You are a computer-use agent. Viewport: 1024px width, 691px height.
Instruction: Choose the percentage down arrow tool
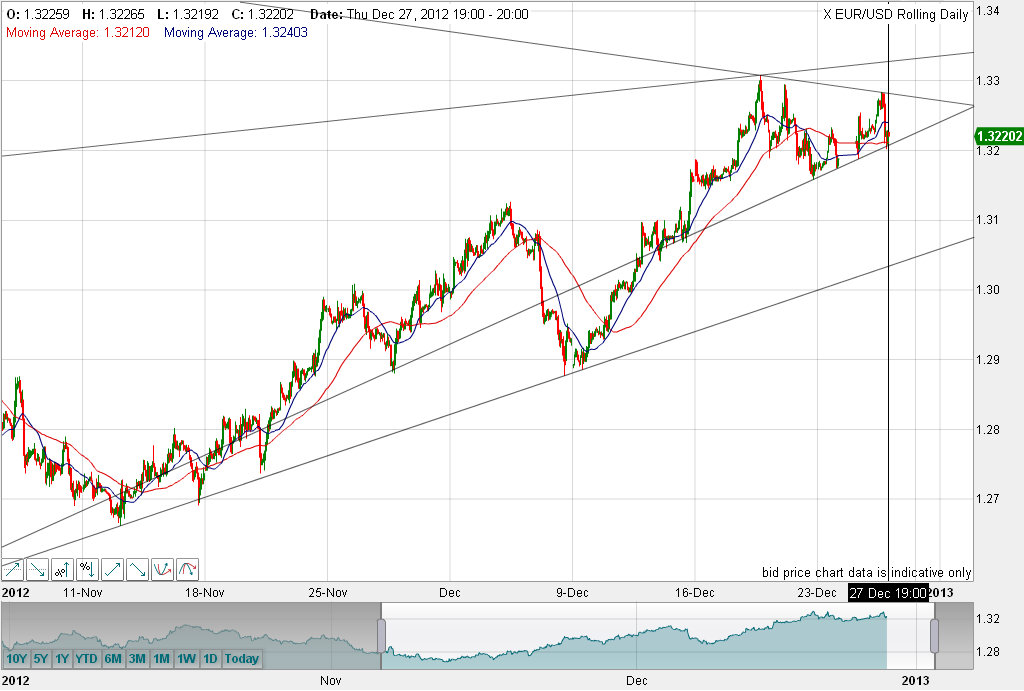[x=88, y=570]
